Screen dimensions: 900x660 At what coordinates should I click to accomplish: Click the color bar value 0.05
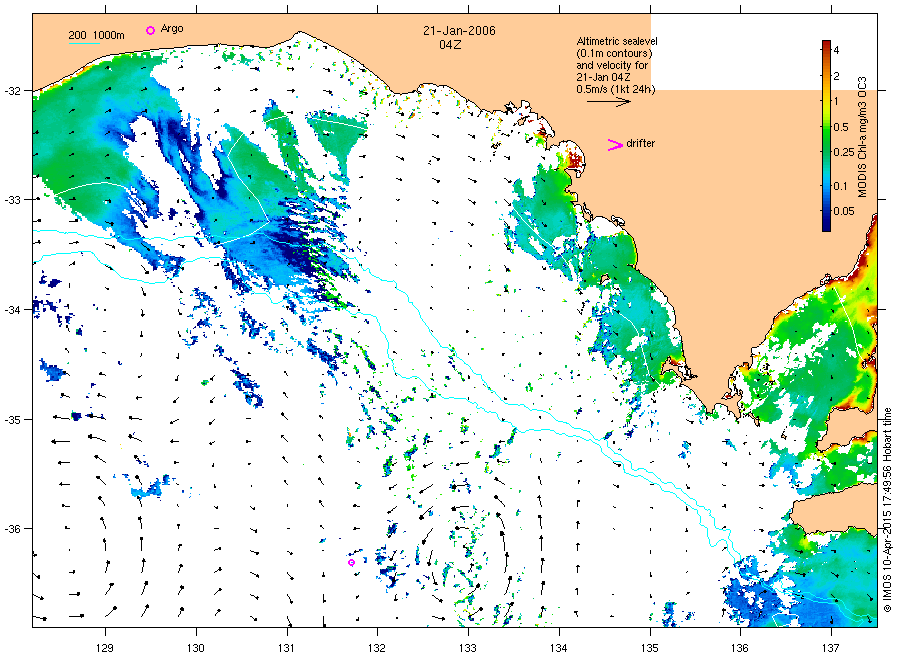844,211
